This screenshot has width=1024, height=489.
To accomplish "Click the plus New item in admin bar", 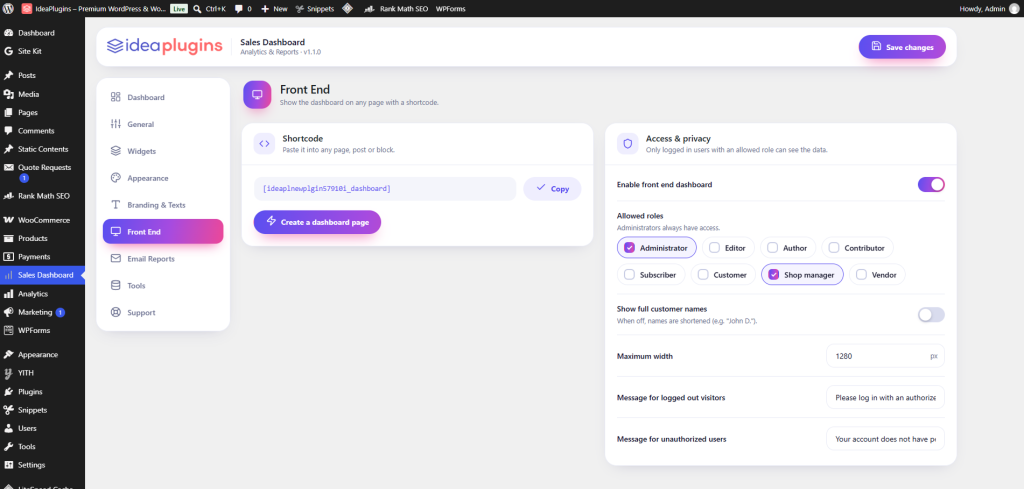I will tap(274, 9).
